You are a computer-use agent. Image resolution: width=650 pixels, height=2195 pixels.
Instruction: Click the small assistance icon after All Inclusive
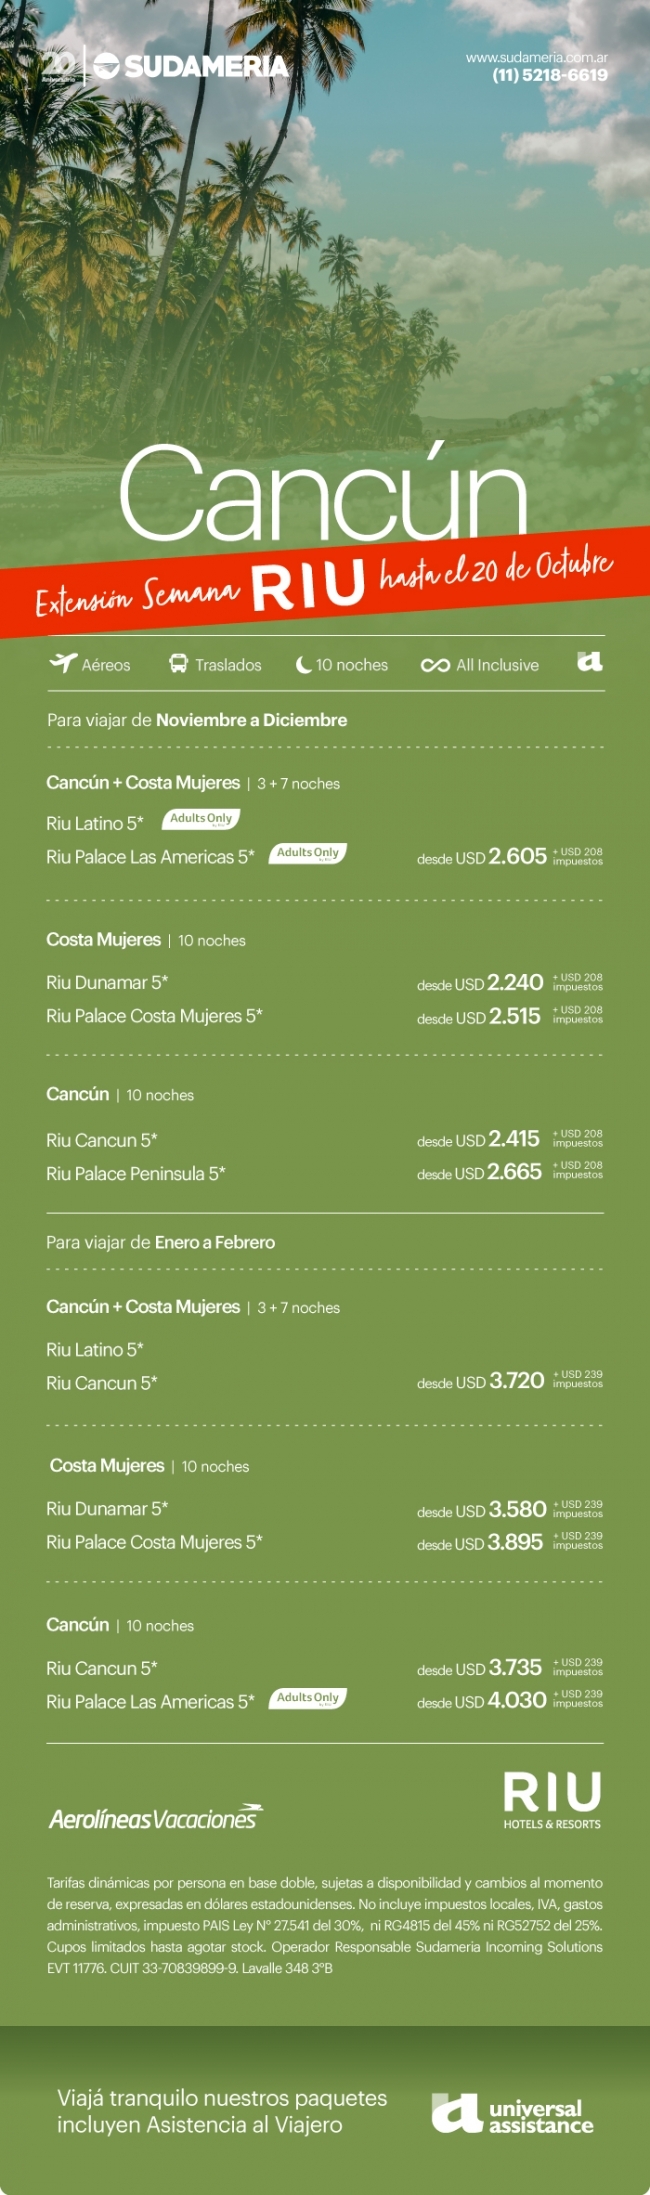coord(590,661)
